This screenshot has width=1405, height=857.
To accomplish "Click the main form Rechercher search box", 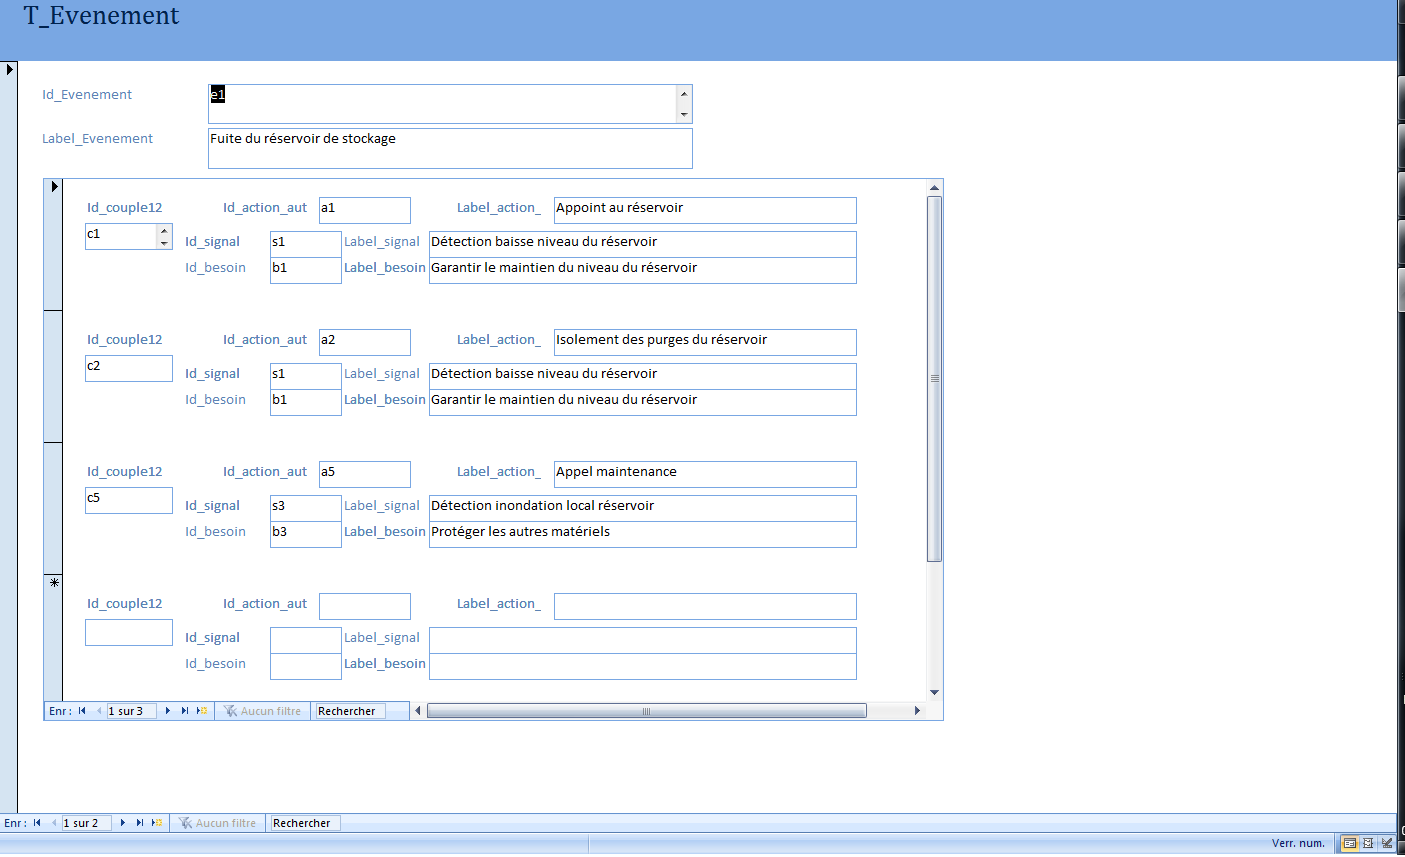I will click(x=305, y=823).
